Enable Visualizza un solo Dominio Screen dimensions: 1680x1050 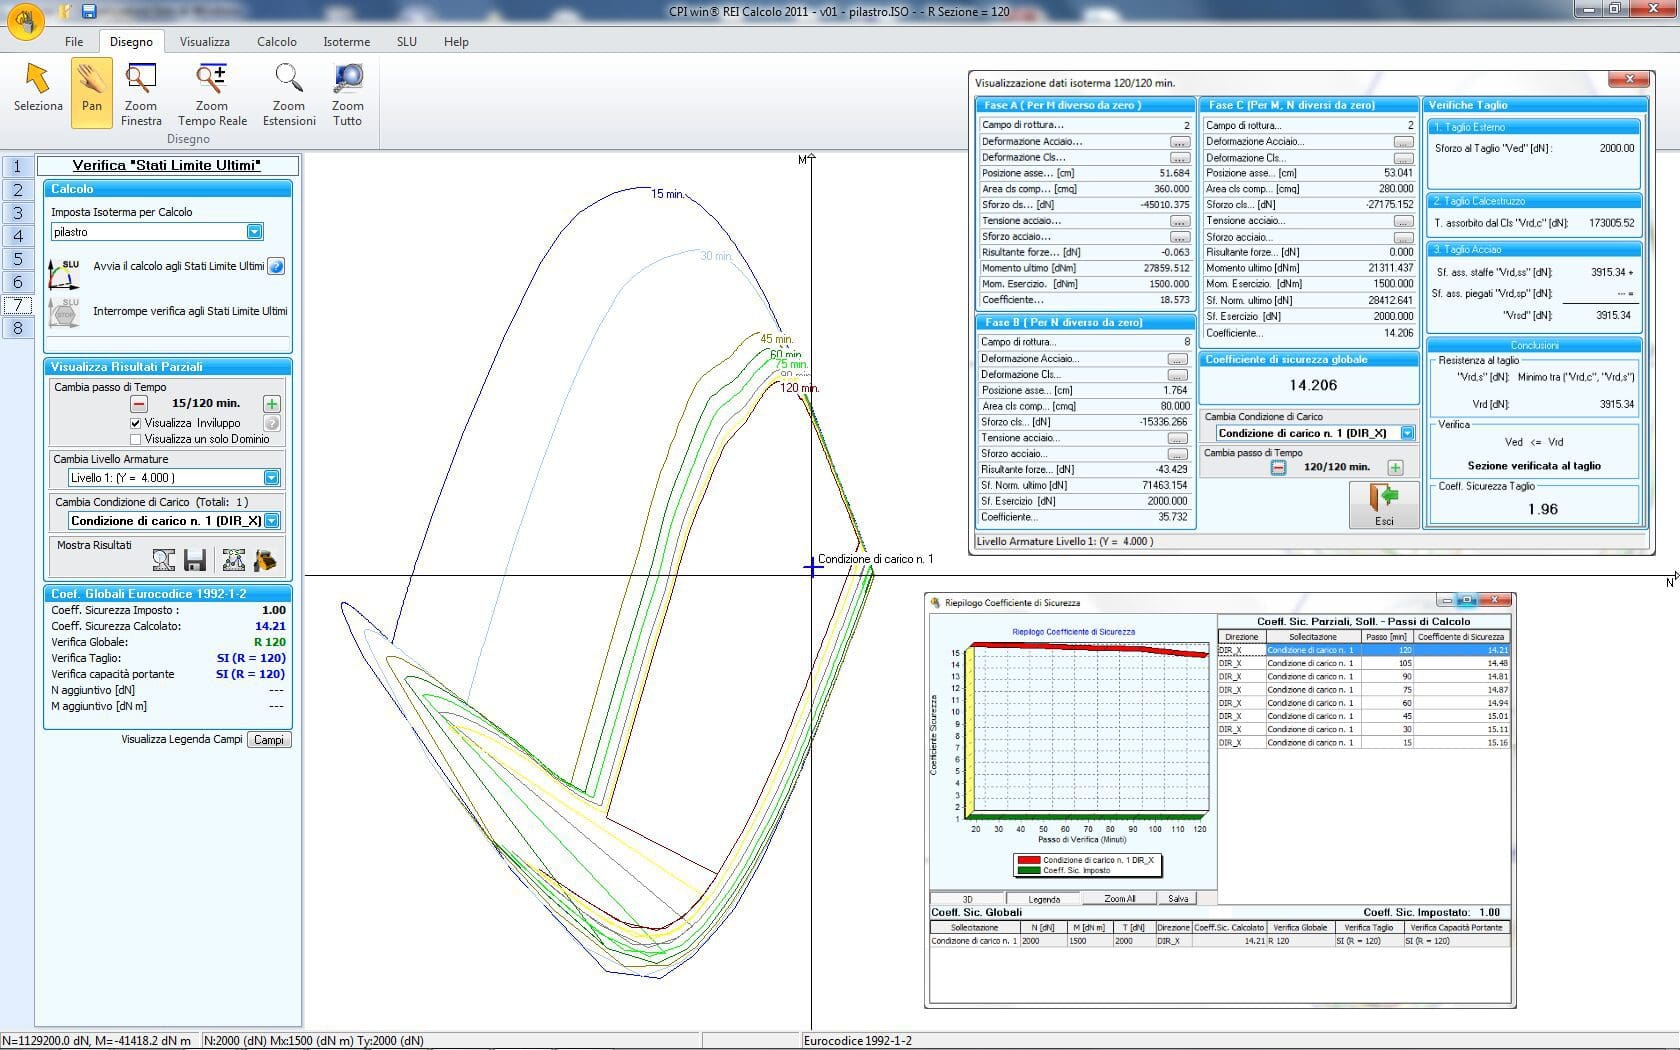(x=135, y=438)
